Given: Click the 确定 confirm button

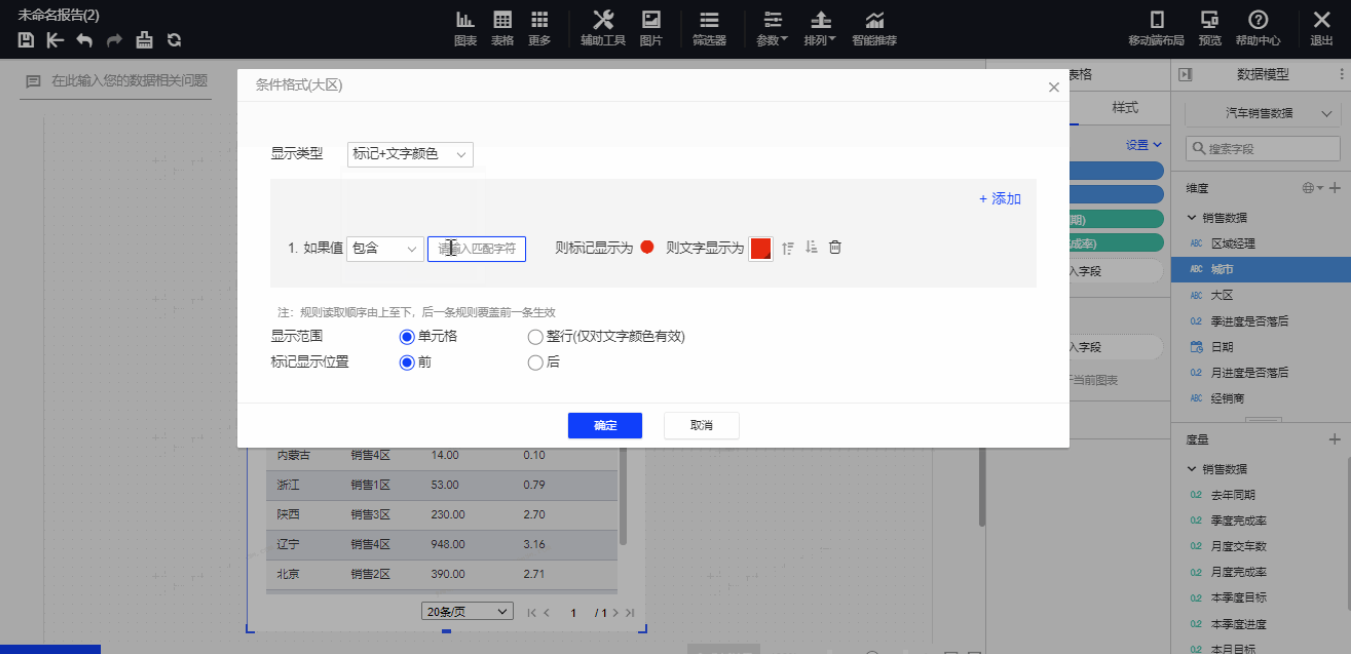Looking at the screenshot, I should click(605, 425).
